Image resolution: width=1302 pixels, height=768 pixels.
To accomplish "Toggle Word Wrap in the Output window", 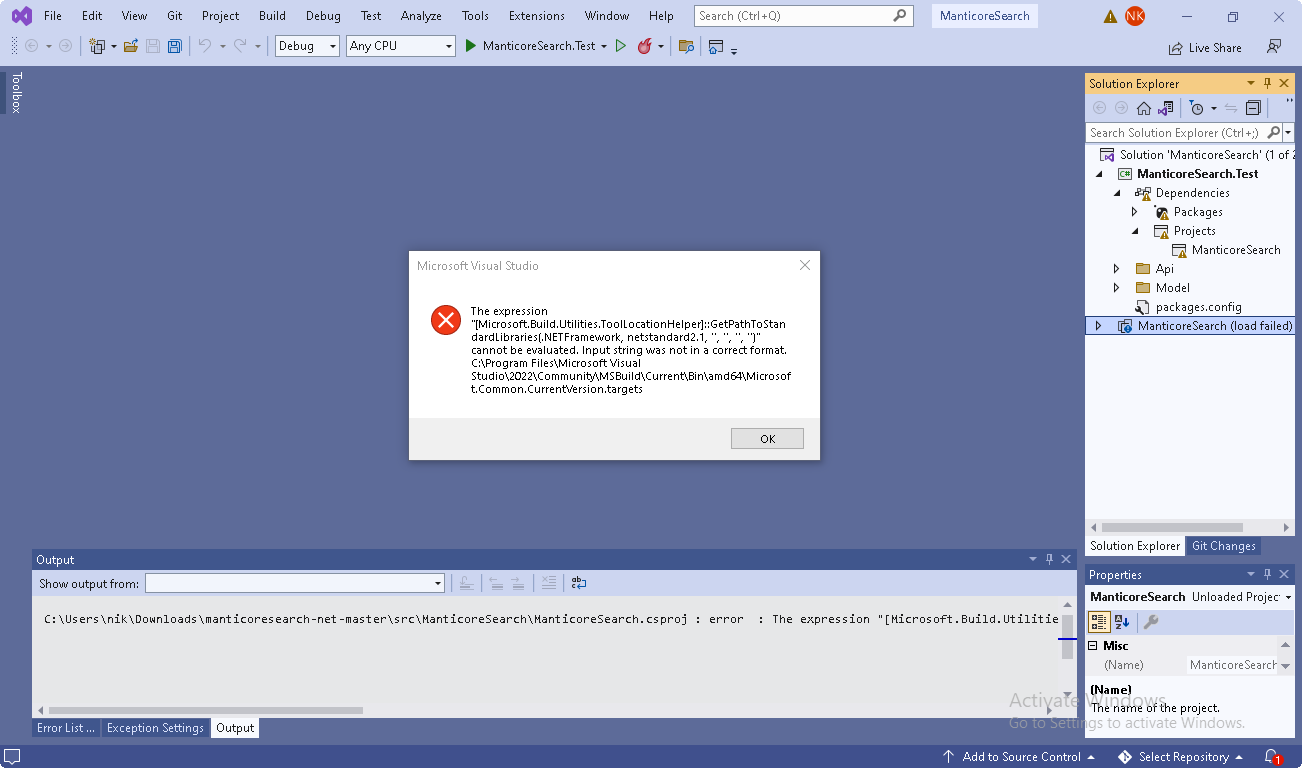I will 578,583.
